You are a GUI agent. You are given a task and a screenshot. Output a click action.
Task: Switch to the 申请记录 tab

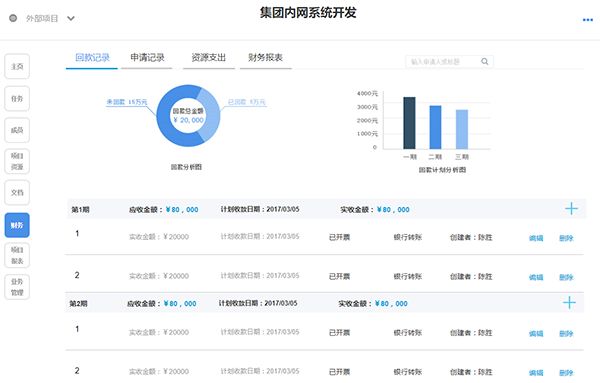click(x=147, y=58)
